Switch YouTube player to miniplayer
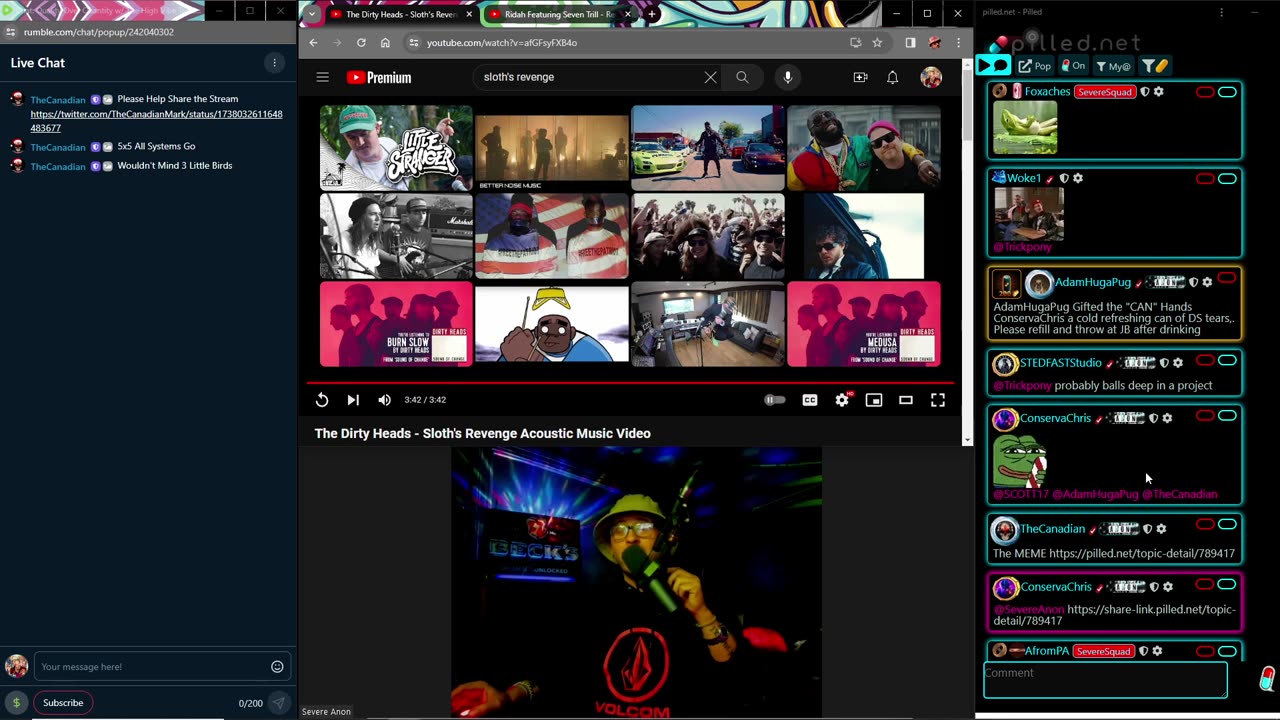This screenshot has width=1280, height=720. (874, 400)
